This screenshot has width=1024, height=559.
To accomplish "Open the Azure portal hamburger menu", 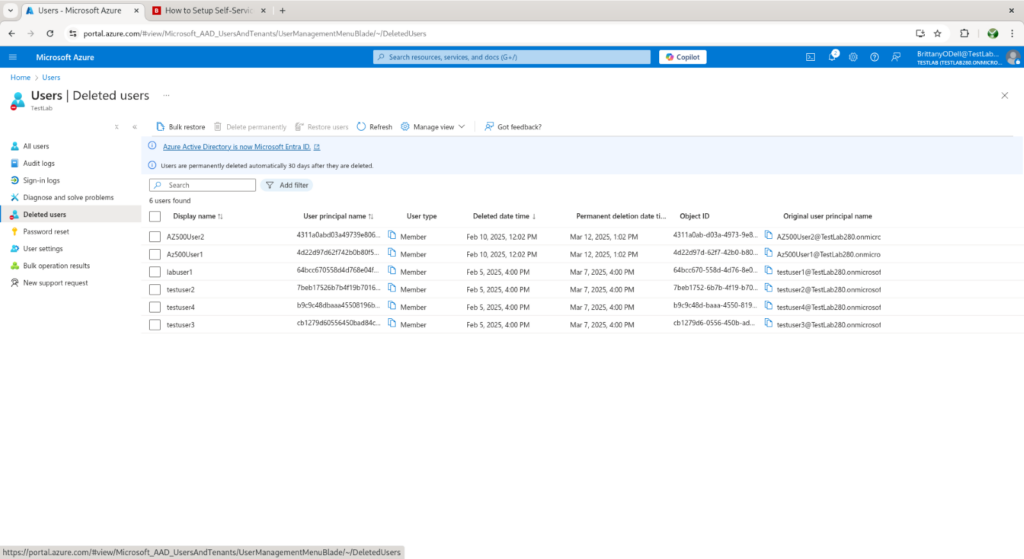I will click(12, 57).
